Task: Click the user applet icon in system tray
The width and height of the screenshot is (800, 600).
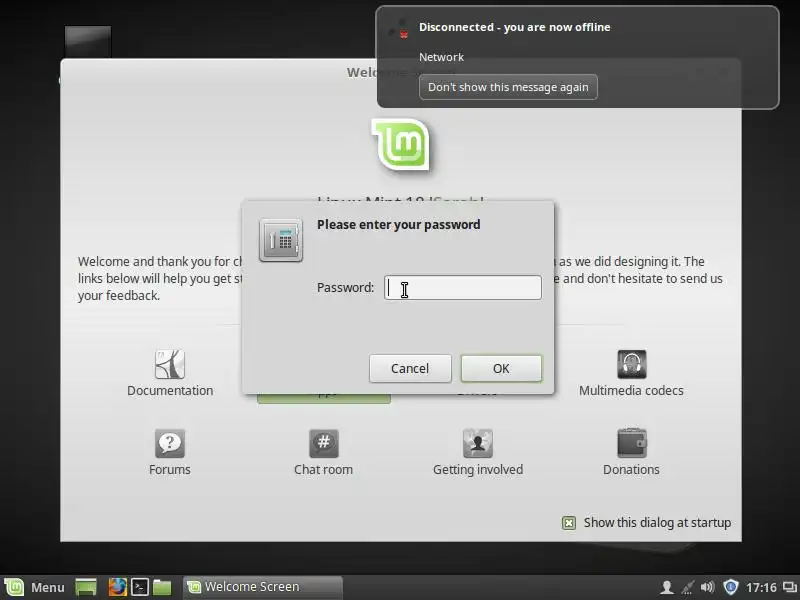Action: pyautogui.click(x=666, y=587)
